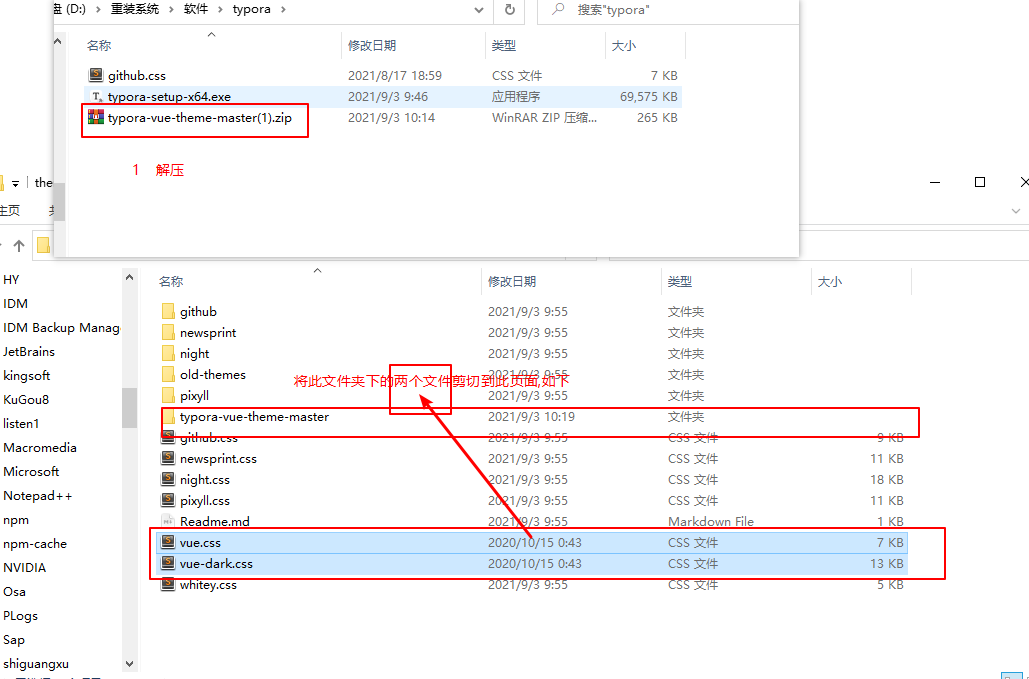Viewport: 1029px width, 679px height.
Task: Select Sap in the navigation pane
Action: tap(14, 640)
